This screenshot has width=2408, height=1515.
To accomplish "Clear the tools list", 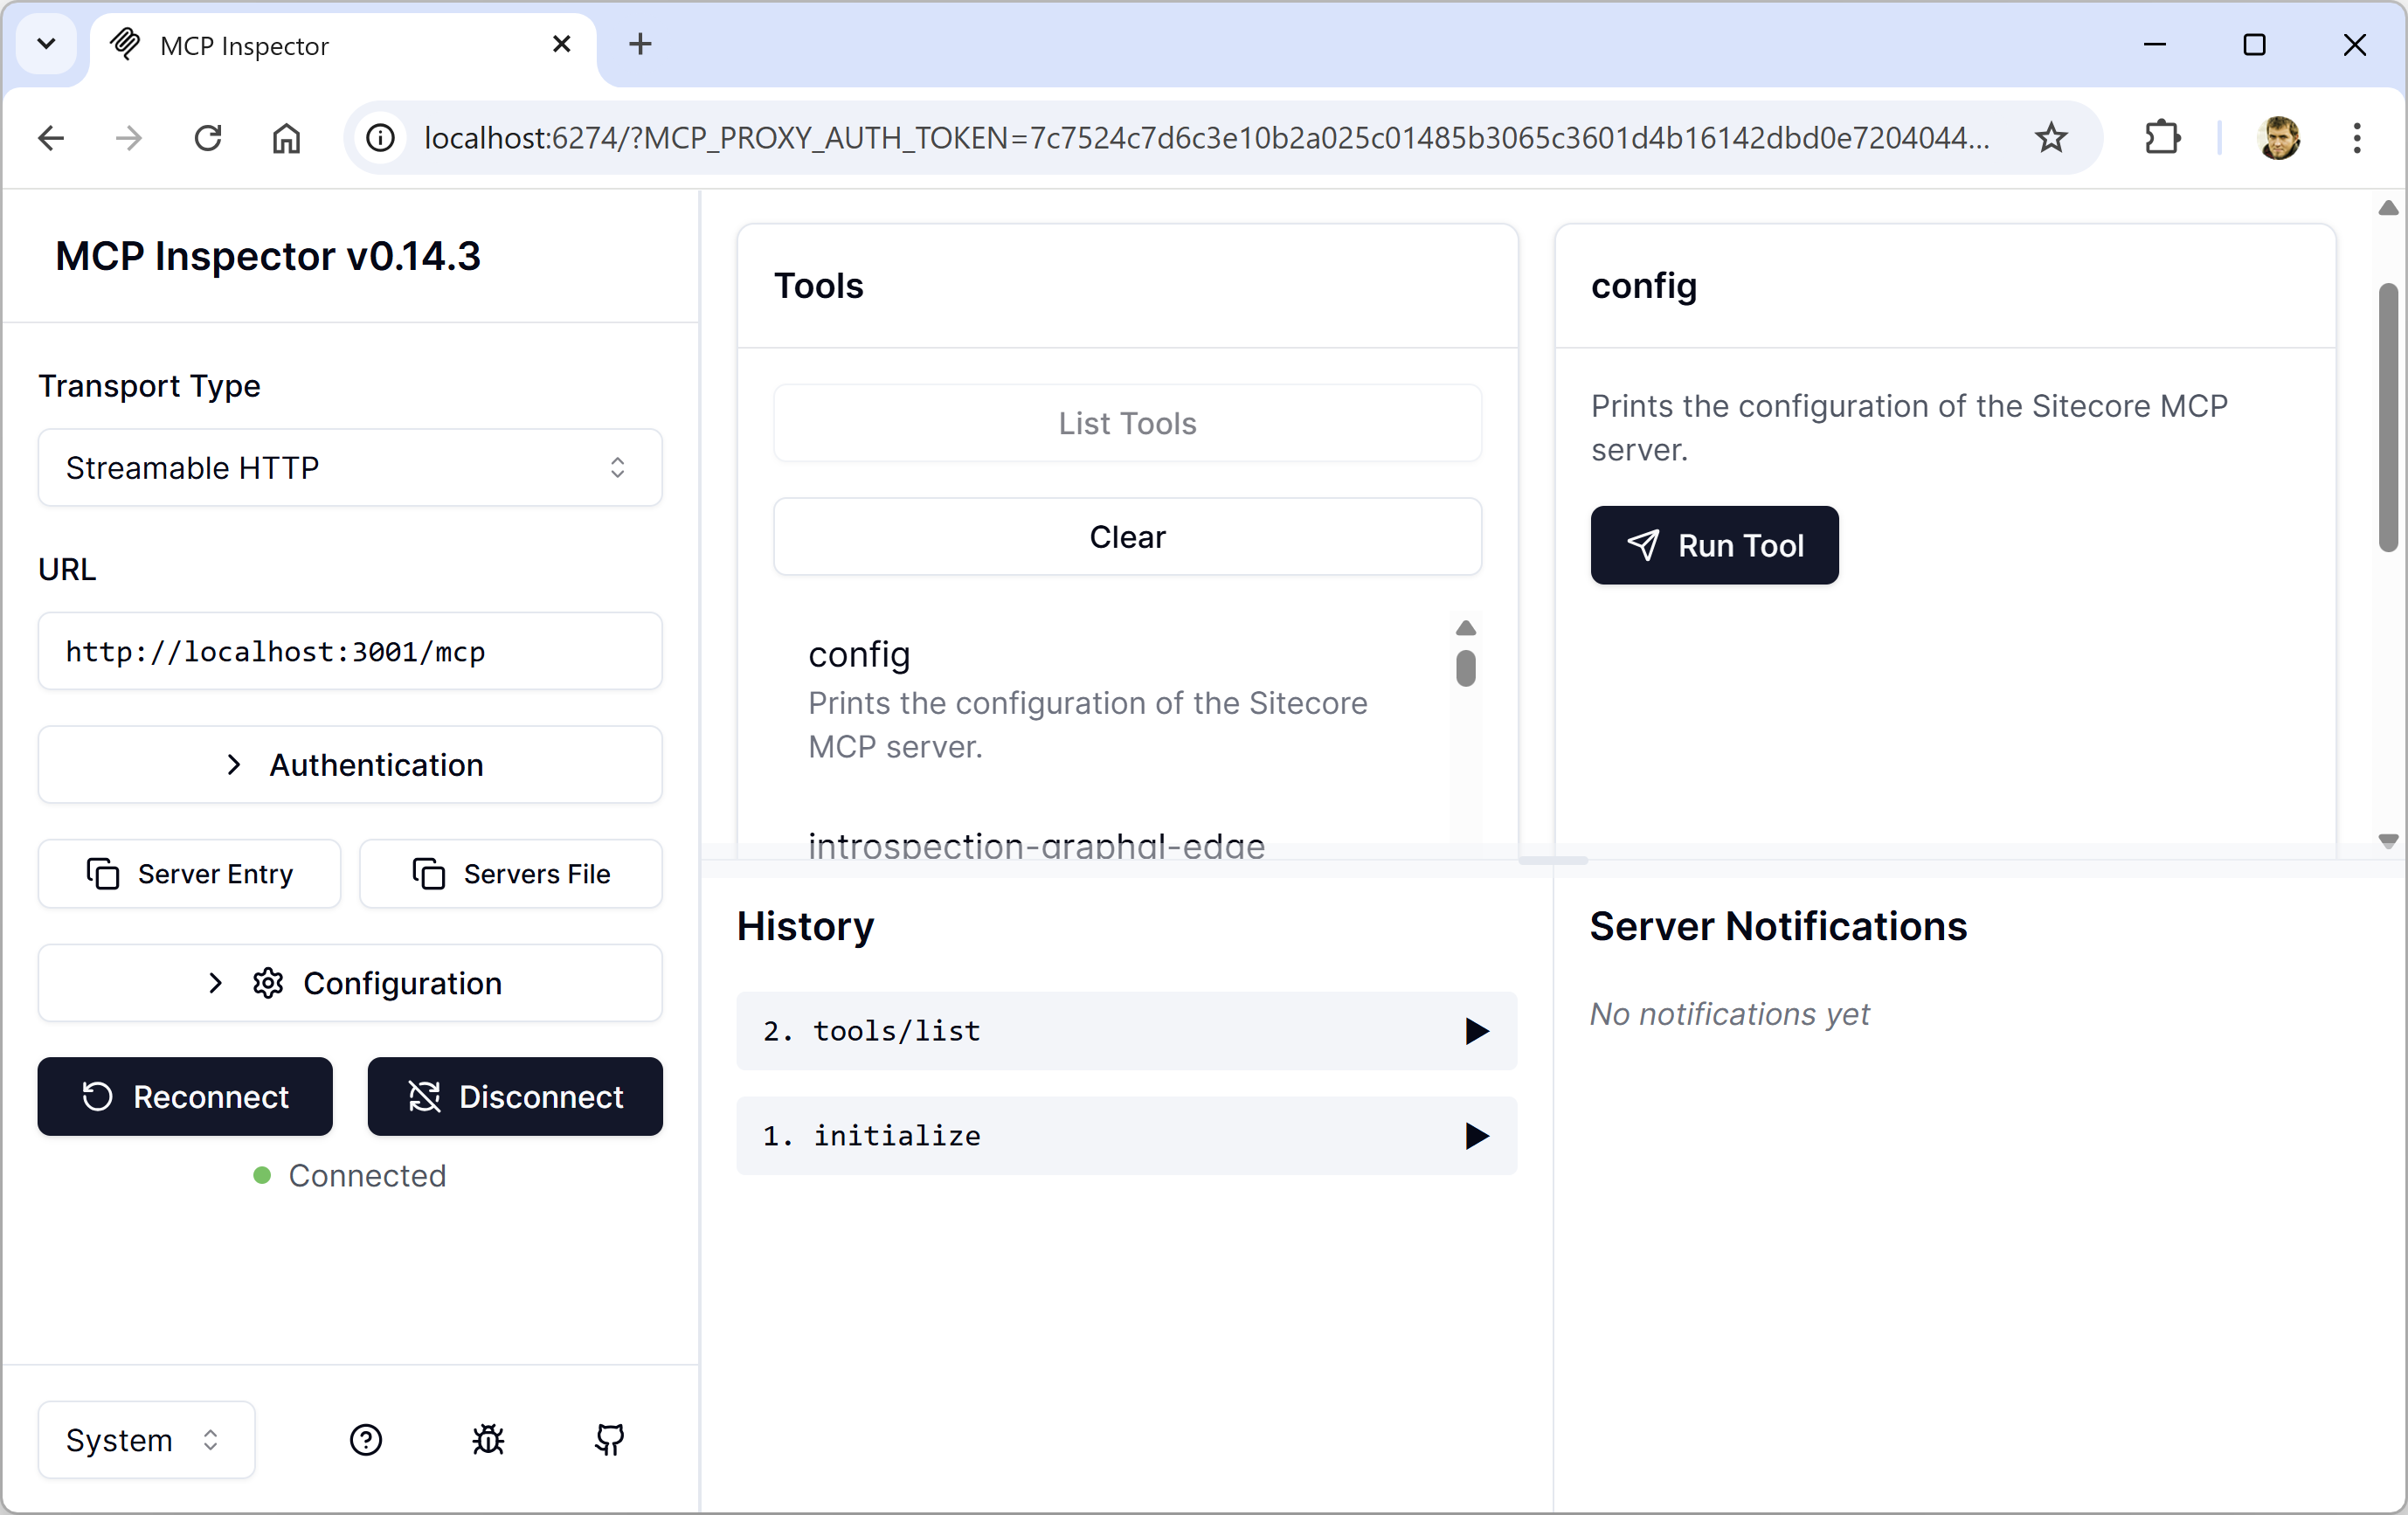I will point(1127,537).
